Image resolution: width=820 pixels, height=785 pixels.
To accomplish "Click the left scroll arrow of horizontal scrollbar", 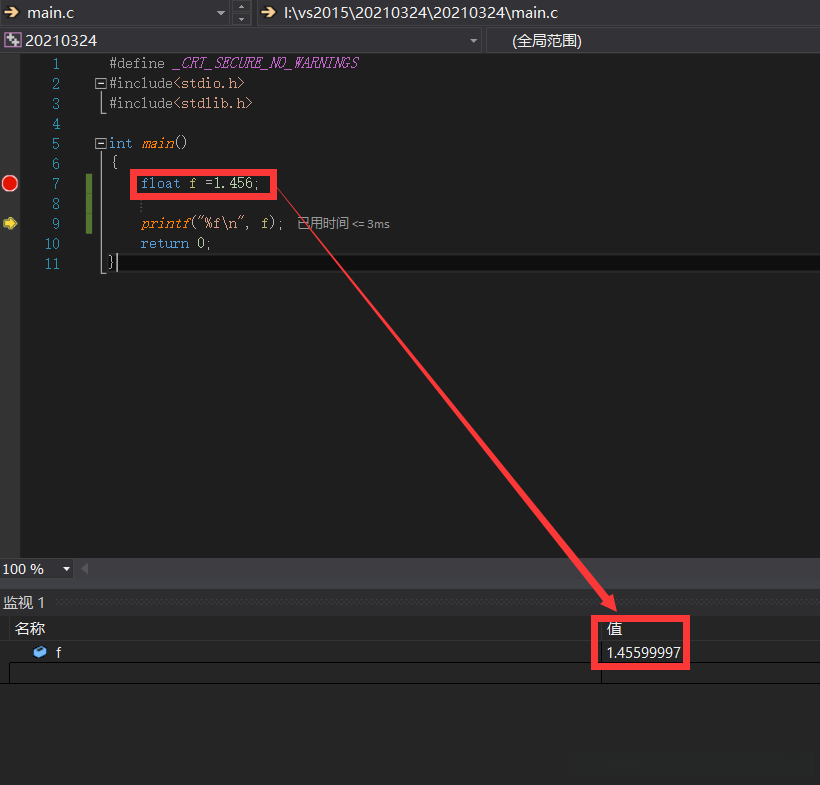I will [85, 568].
